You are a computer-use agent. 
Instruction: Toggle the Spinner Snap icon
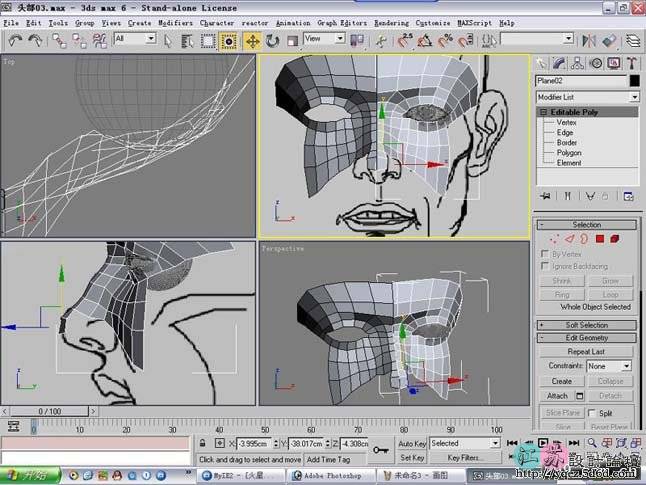pyautogui.click(x=466, y=40)
